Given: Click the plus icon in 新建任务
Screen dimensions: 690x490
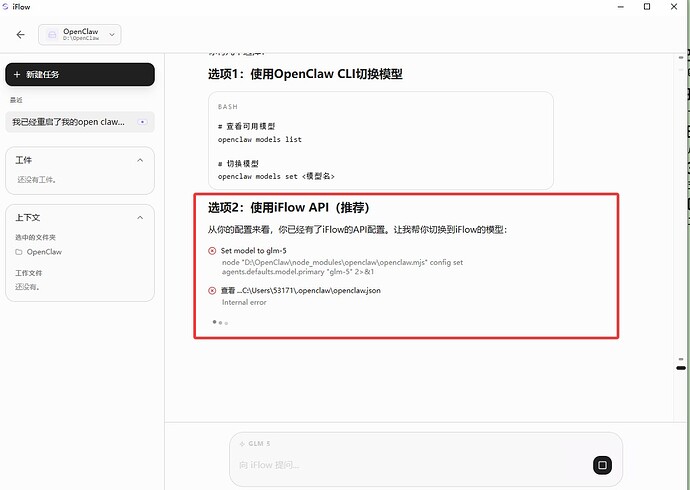Looking at the screenshot, I should pyautogui.click(x=17, y=75).
